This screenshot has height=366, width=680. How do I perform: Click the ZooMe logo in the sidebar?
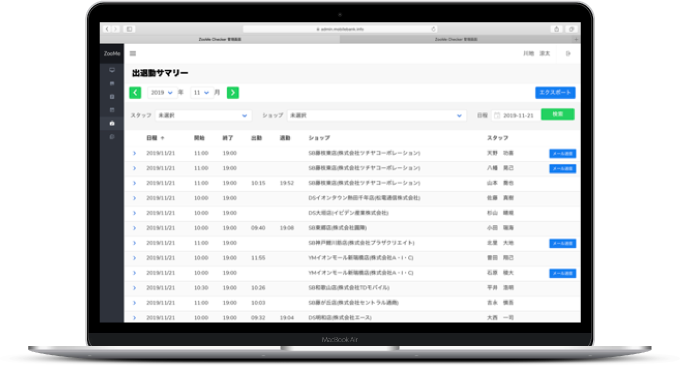pyautogui.click(x=112, y=53)
